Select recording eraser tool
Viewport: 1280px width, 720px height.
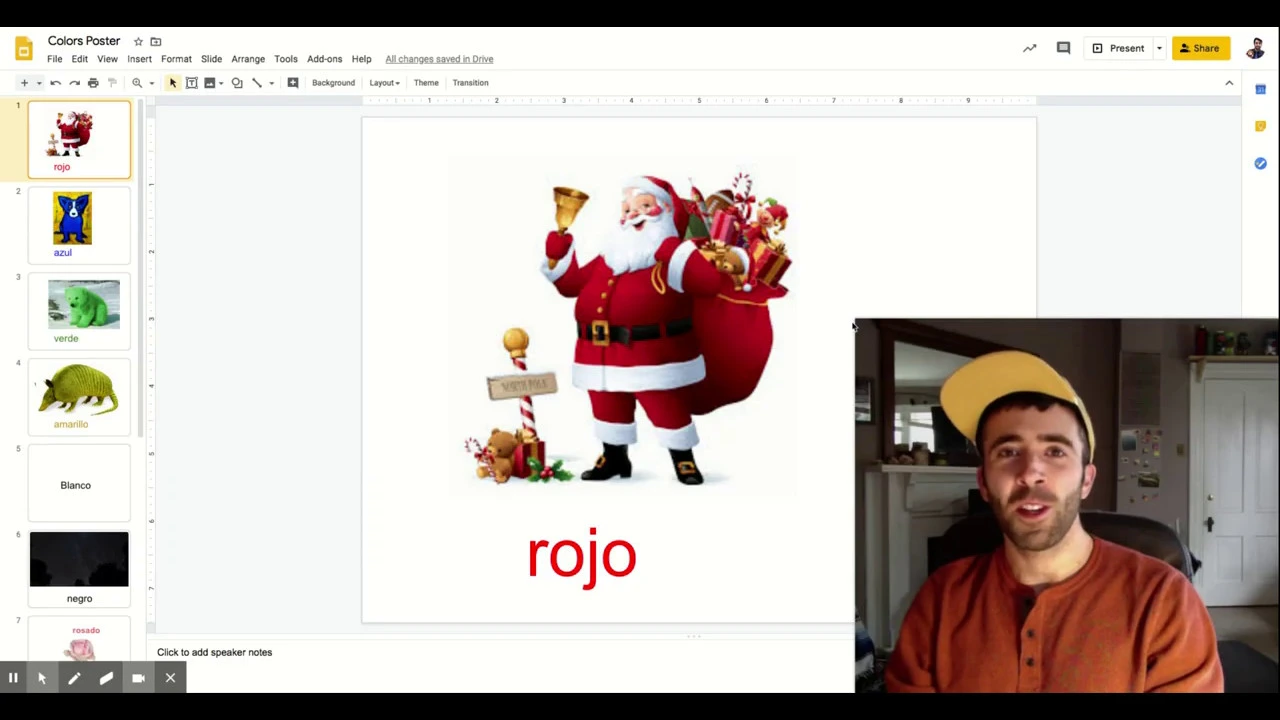point(106,678)
